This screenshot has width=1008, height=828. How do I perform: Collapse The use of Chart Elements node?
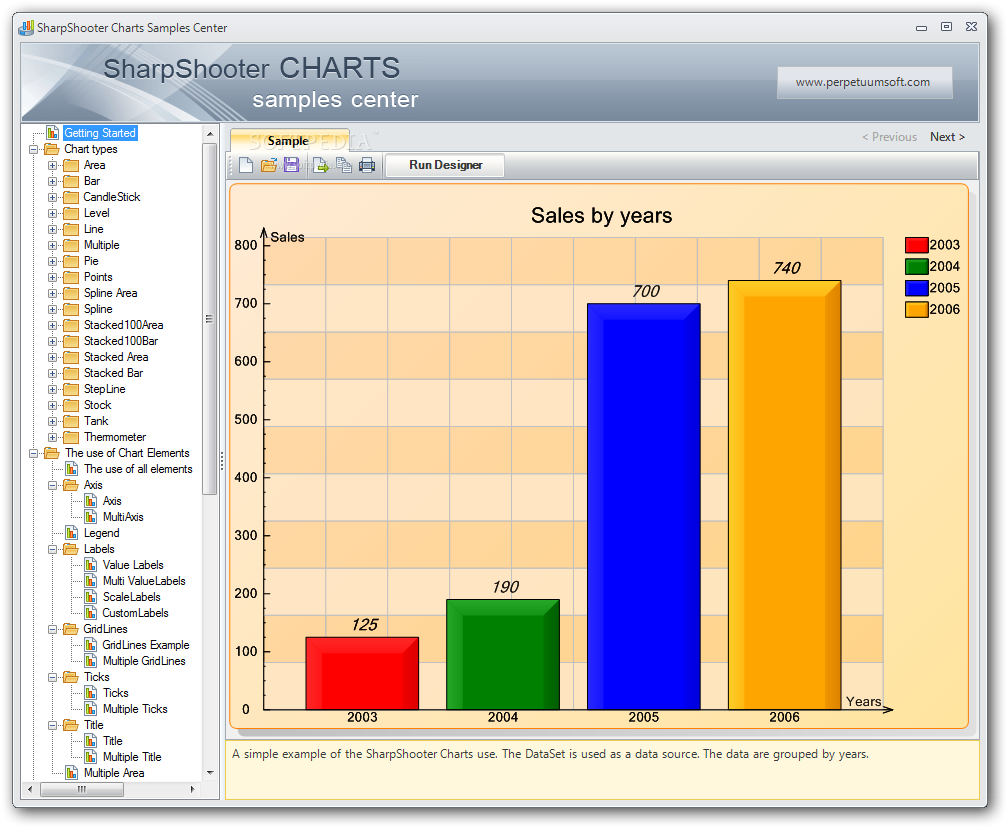[33, 453]
